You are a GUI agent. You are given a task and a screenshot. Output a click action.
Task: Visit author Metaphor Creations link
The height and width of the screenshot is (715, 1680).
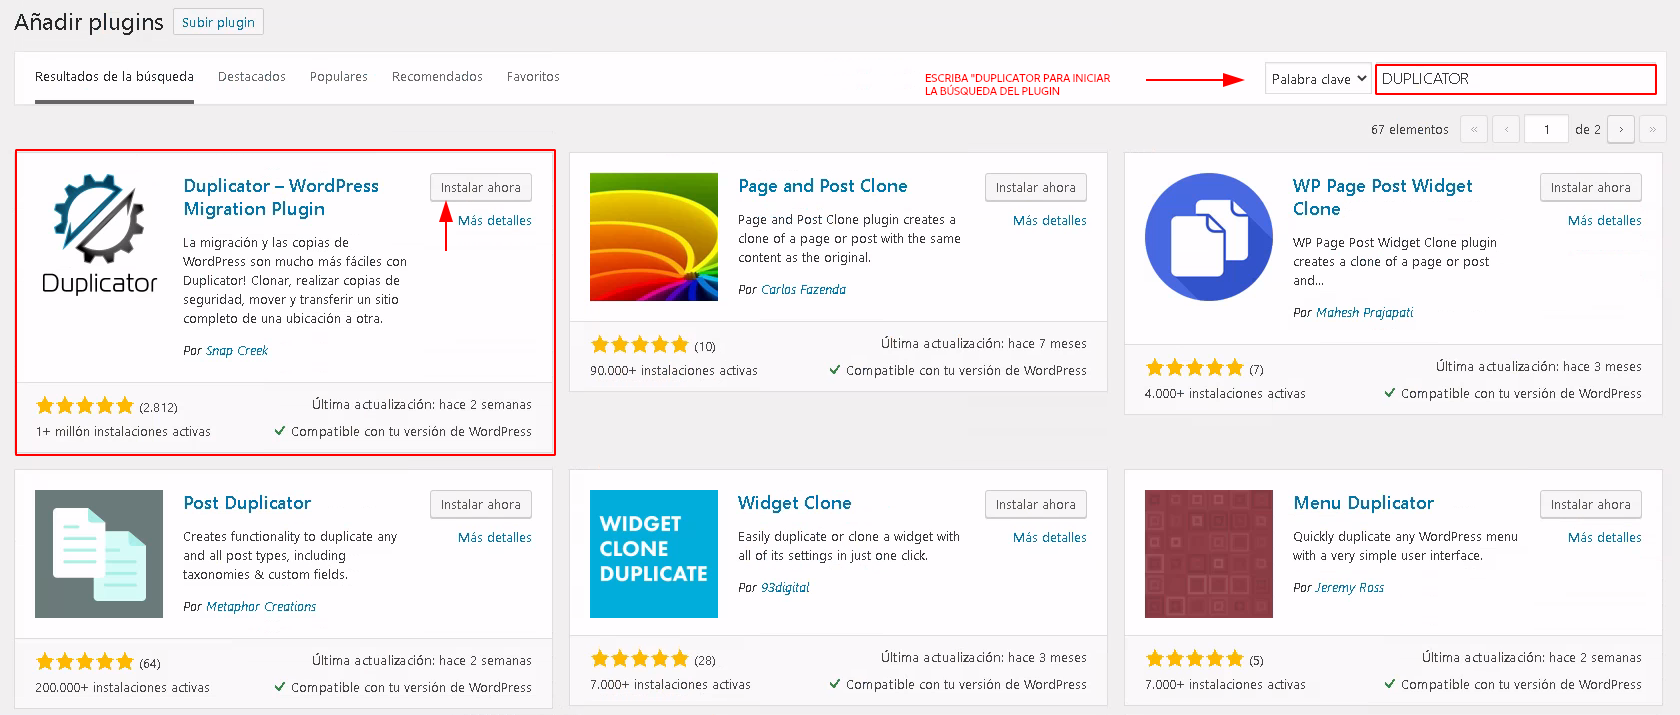tap(261, 607)
